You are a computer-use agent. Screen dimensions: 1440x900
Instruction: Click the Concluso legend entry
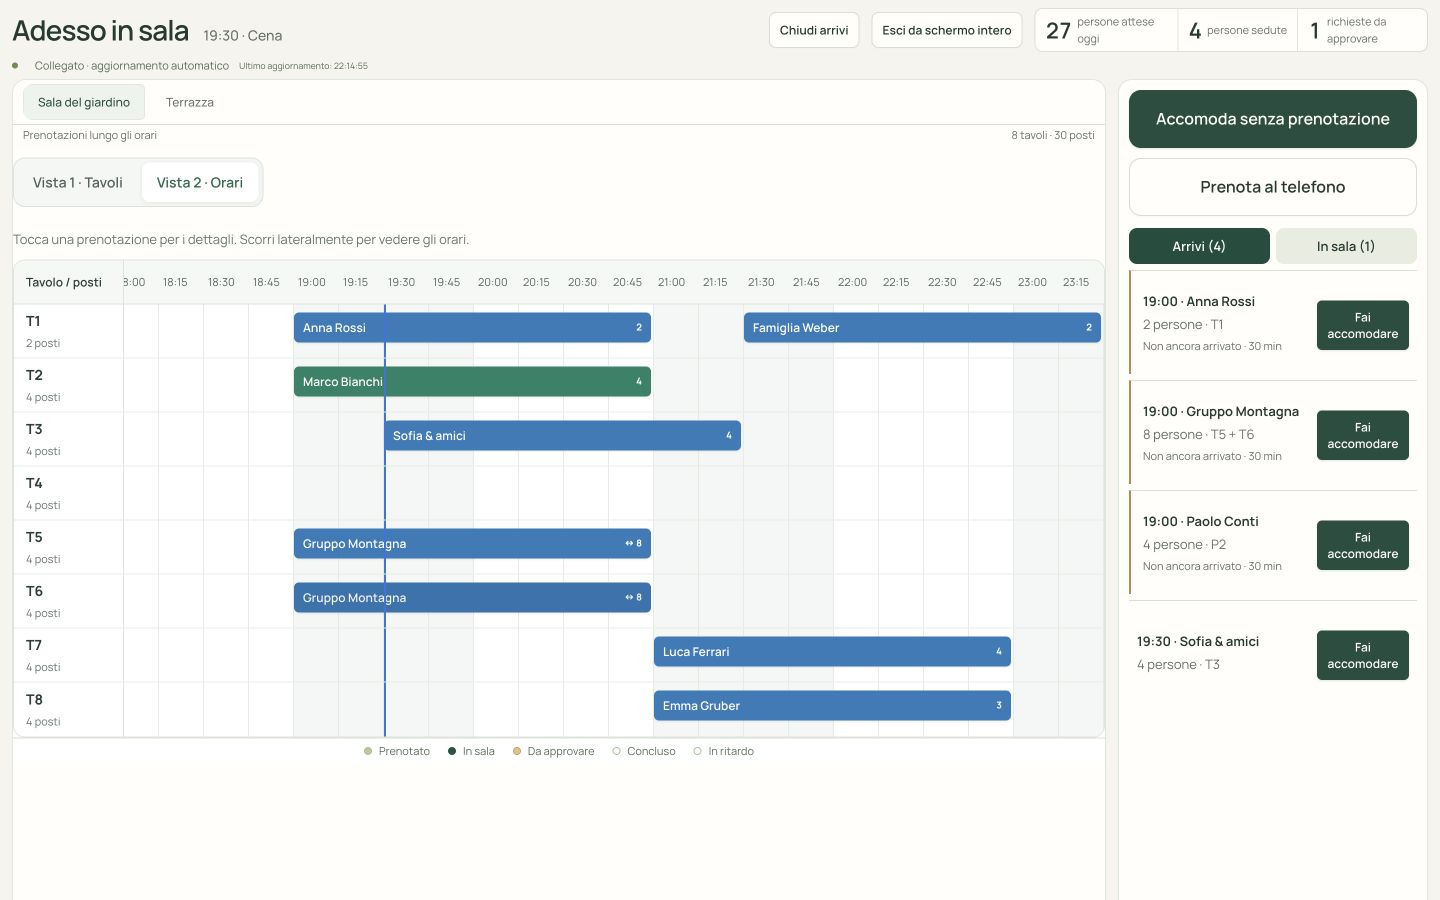tap(644, 752)
